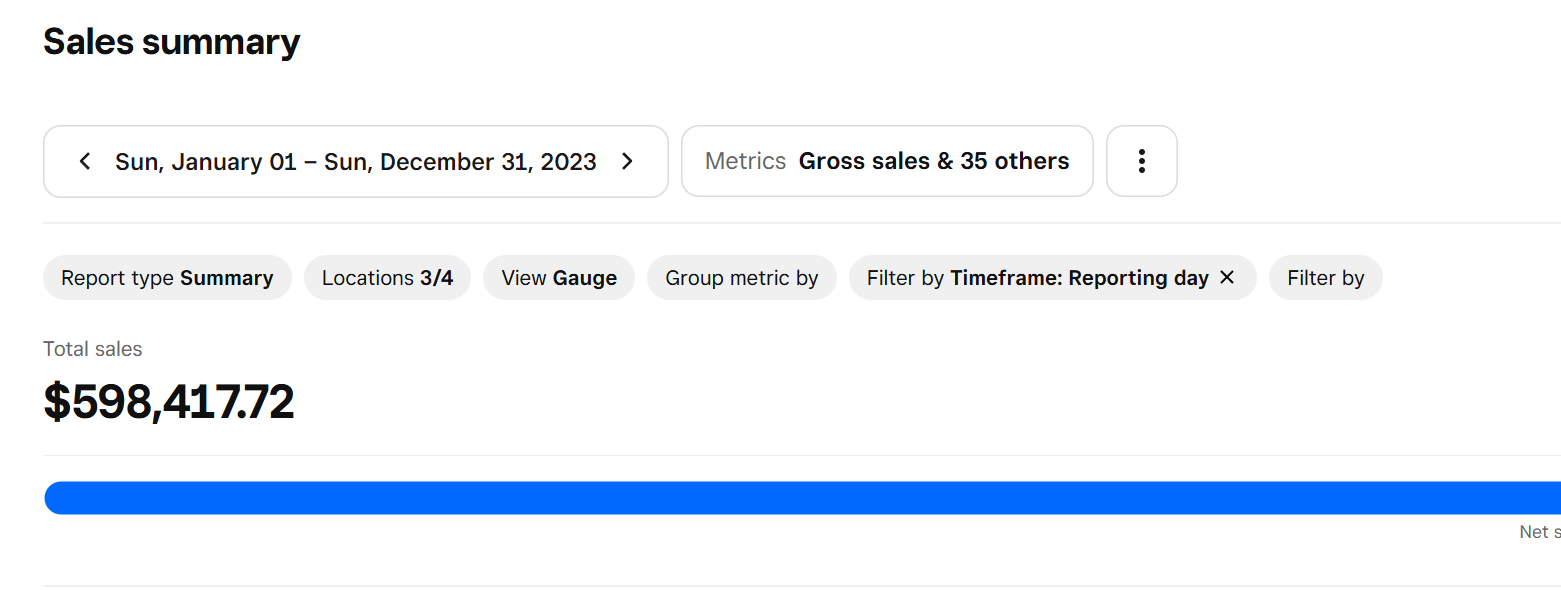1561x590 pixels.
Task: Remove the Timeframe: Reporting day filter
Action: pyautogui.click(x=1227, y=278)
